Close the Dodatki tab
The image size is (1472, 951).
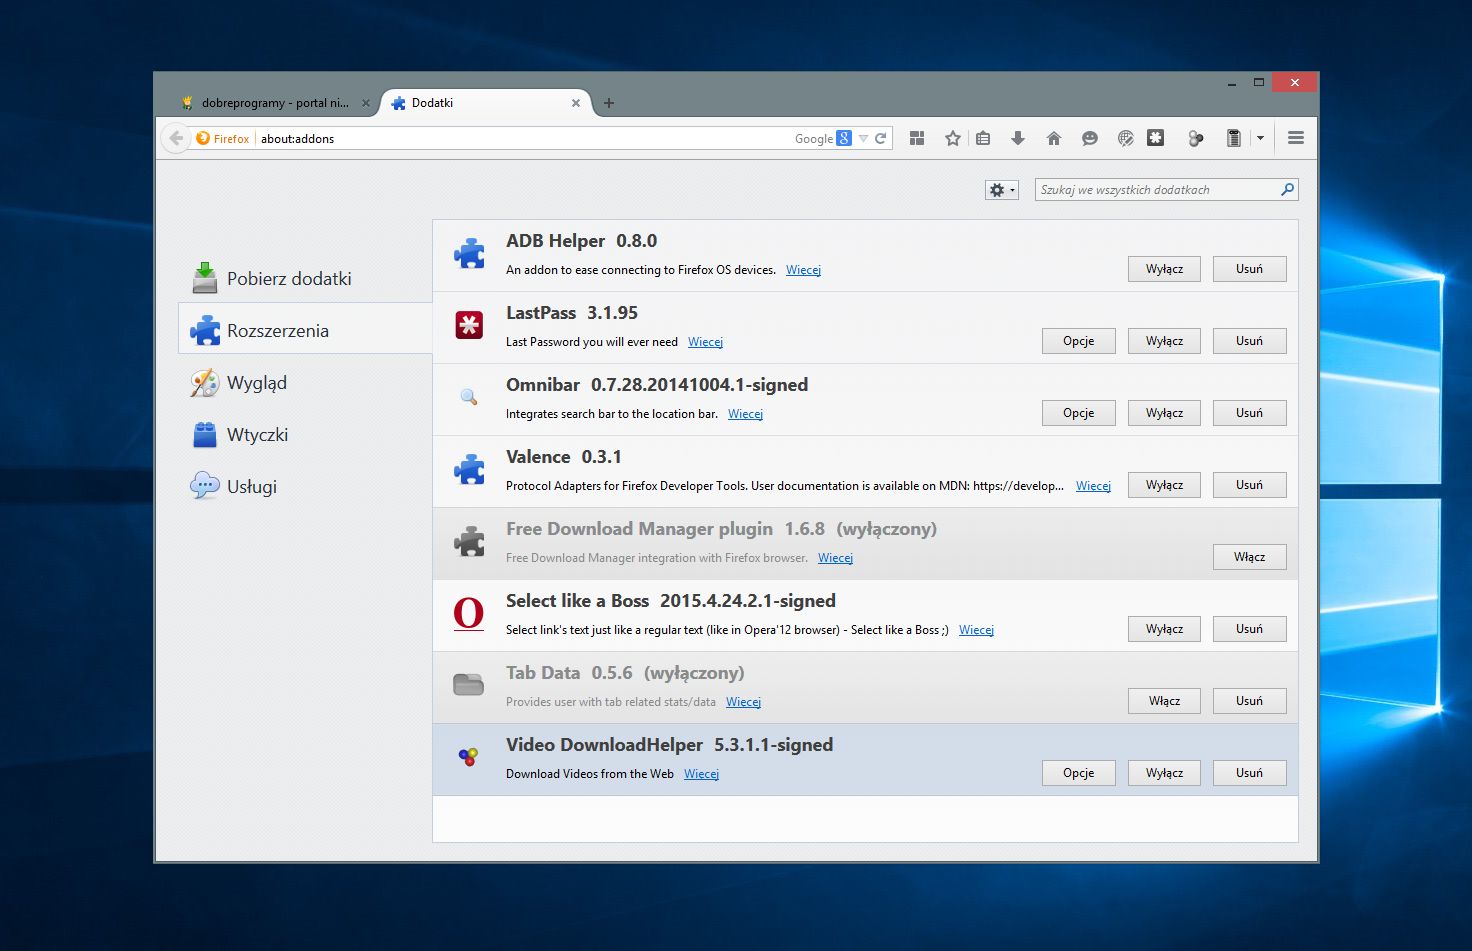pyautogui.click(x=576, y=103)
